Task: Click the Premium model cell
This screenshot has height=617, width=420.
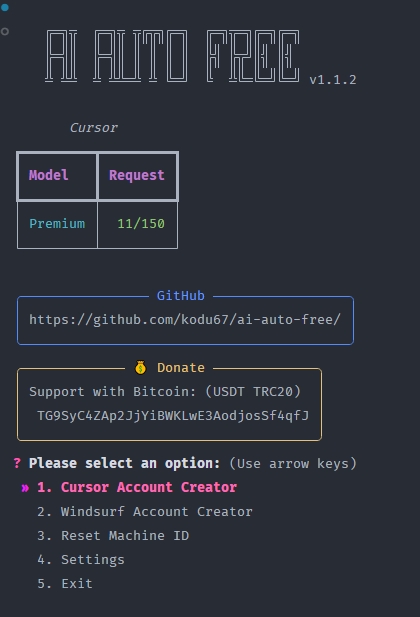Action: coord(57,224)
